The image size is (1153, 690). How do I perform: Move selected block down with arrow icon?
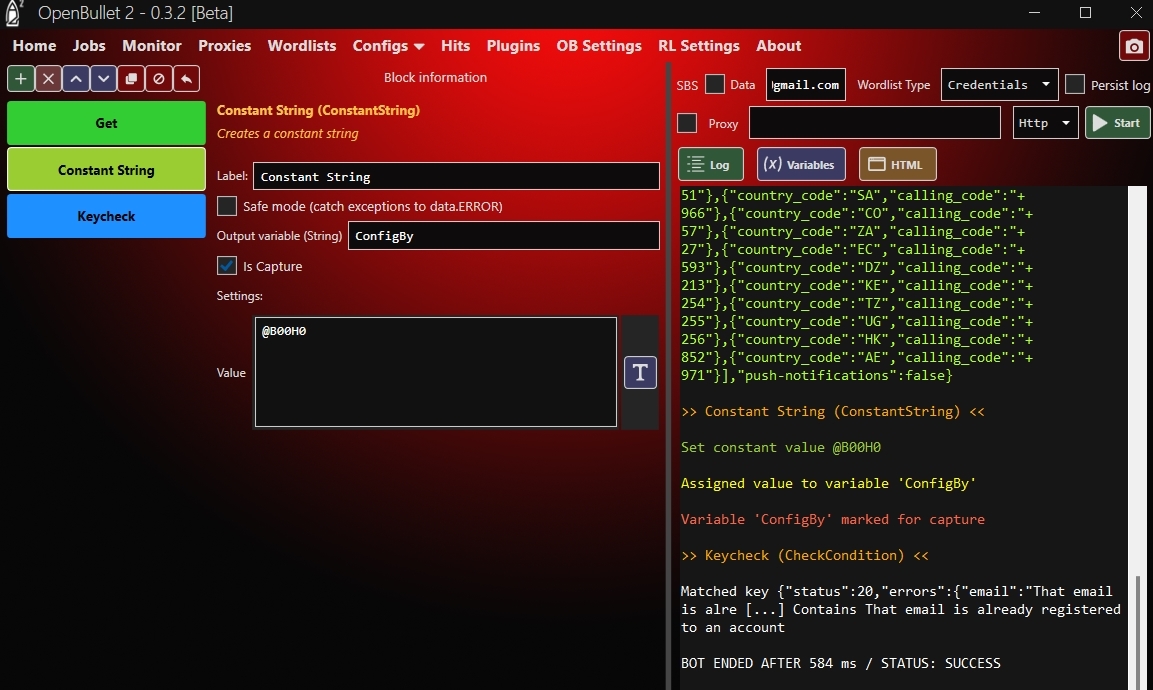(103, 79)
